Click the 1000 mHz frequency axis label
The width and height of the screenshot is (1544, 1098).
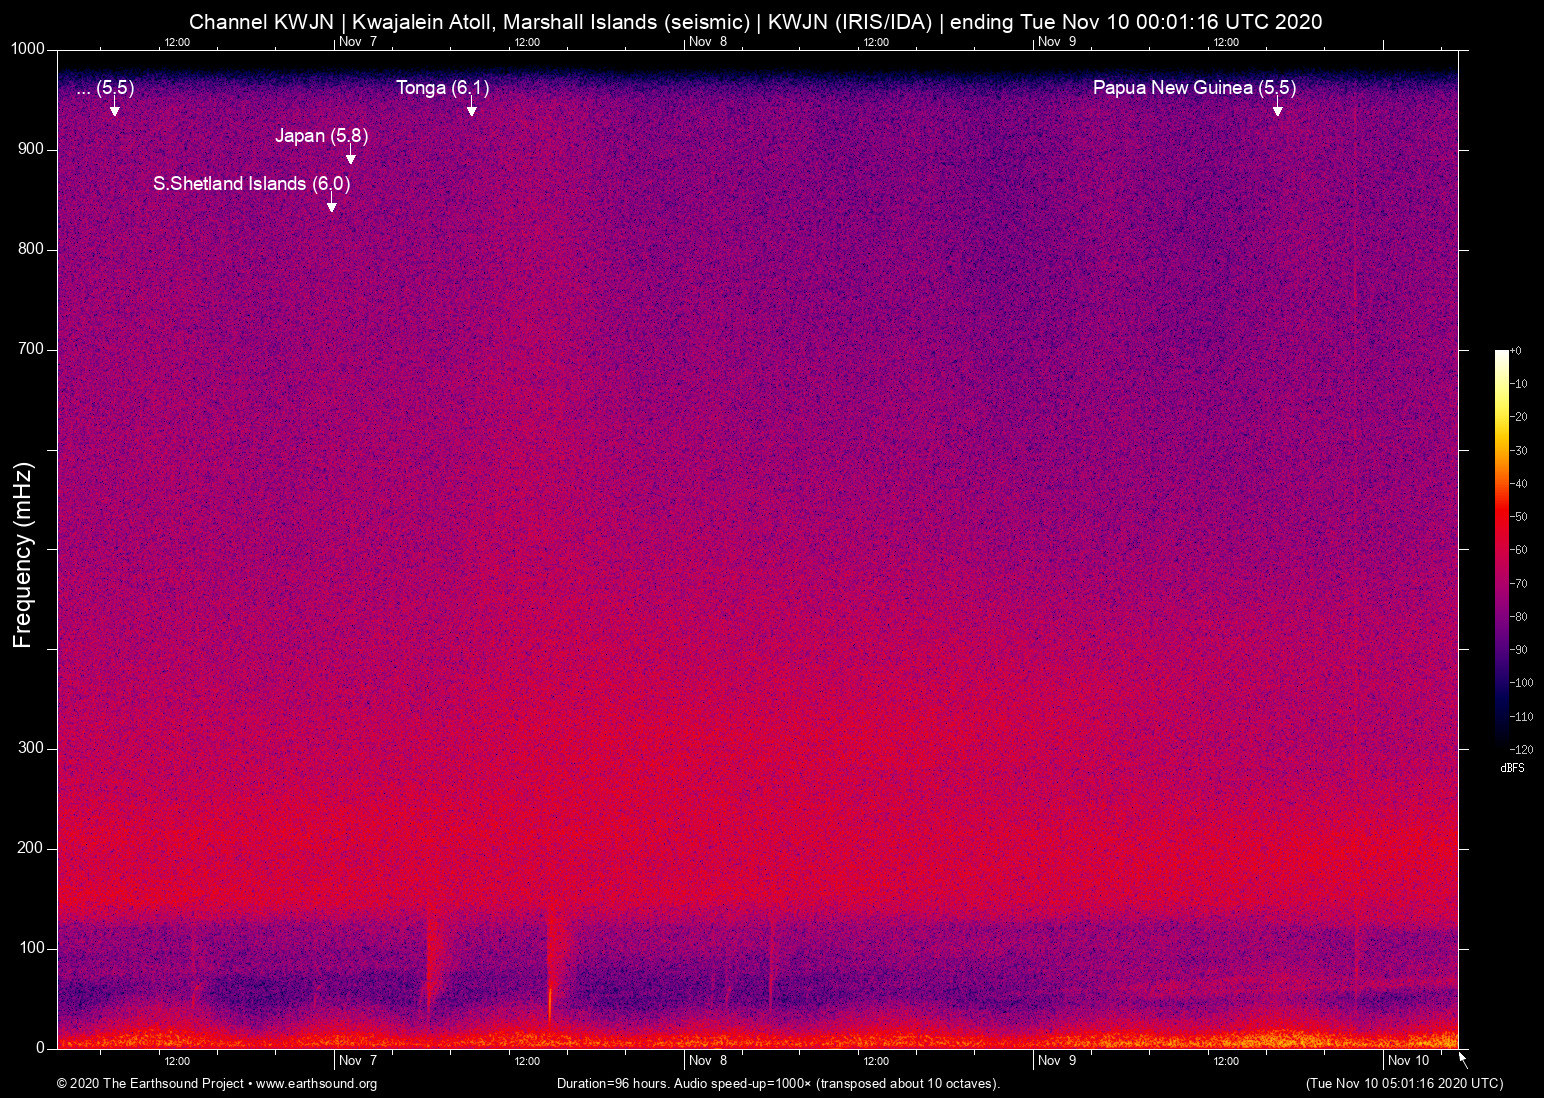click(27, 49)
